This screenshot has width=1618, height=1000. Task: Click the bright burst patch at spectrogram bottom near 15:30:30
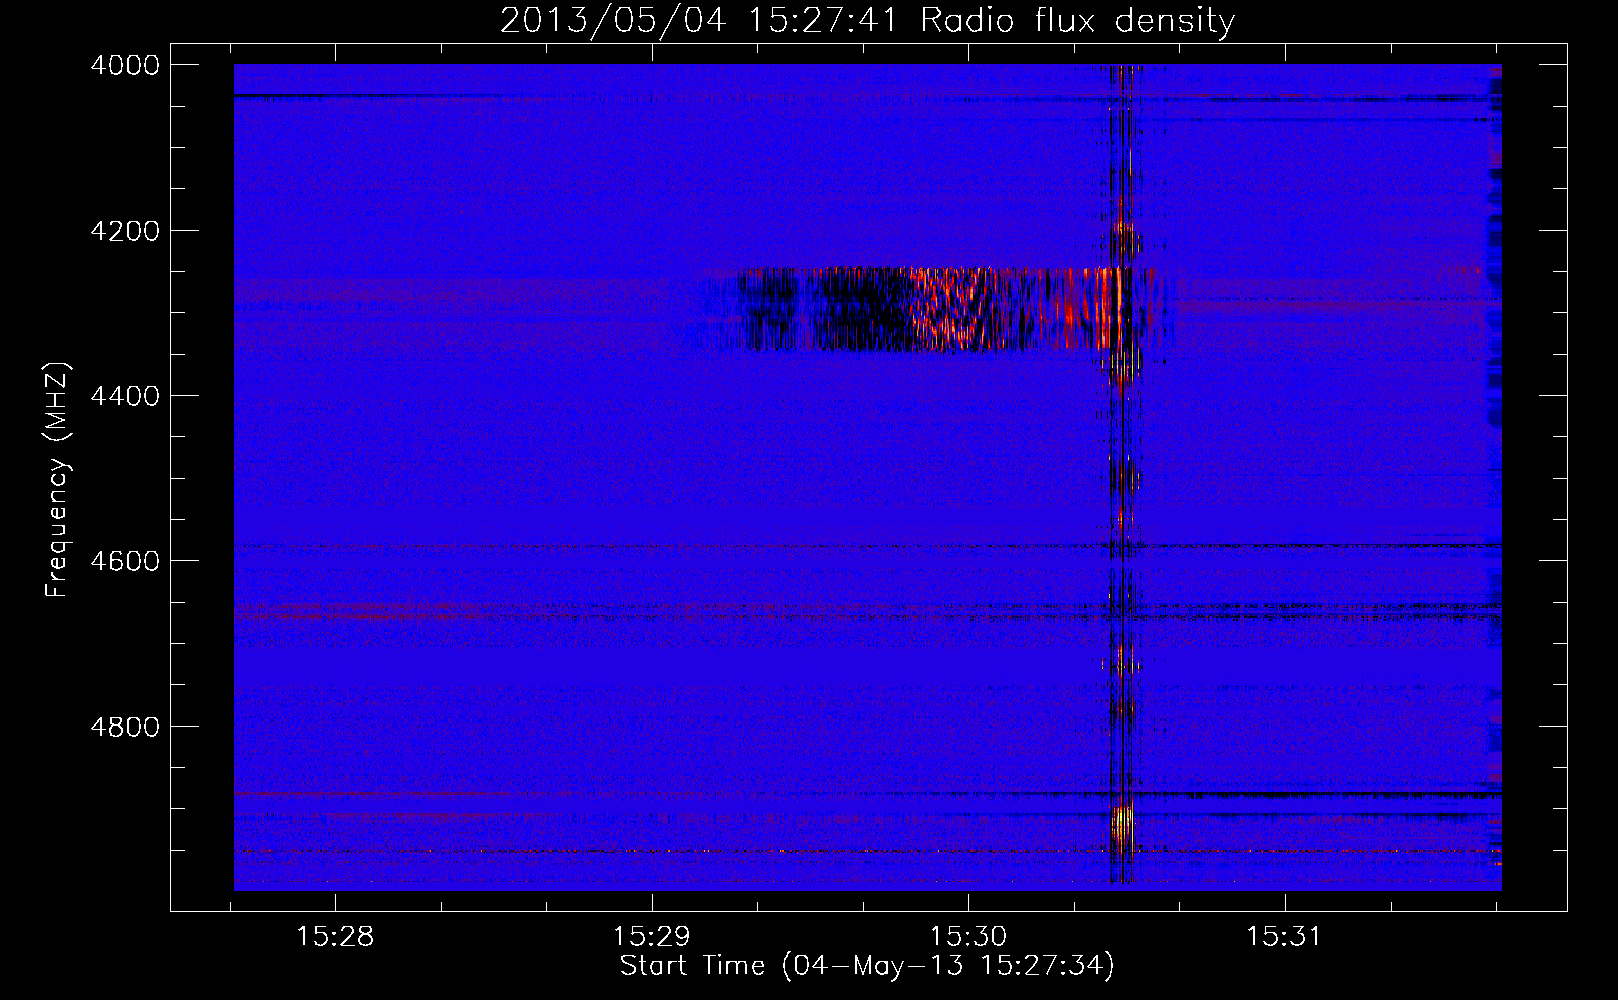(x=1122, y=828)
